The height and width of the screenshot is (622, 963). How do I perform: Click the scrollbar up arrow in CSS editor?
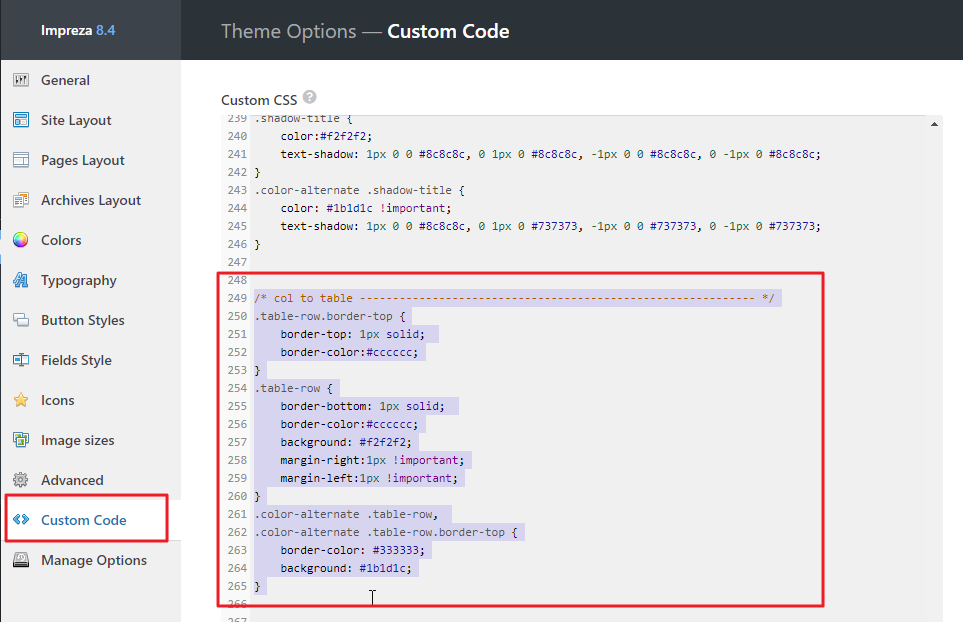[934, 124]
